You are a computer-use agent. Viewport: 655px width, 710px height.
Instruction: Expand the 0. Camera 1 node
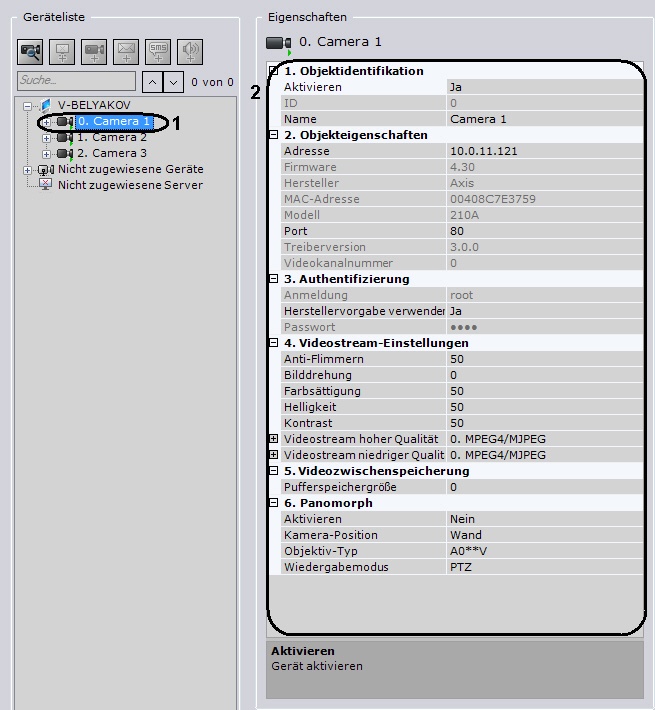pos(46,122)
